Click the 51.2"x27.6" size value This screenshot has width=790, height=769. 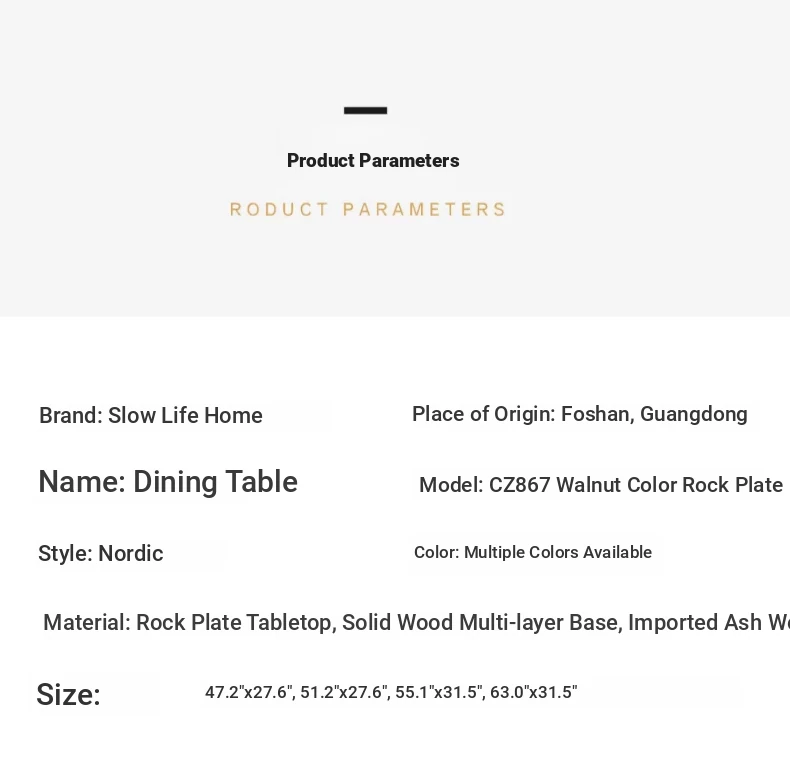[344, 692]
